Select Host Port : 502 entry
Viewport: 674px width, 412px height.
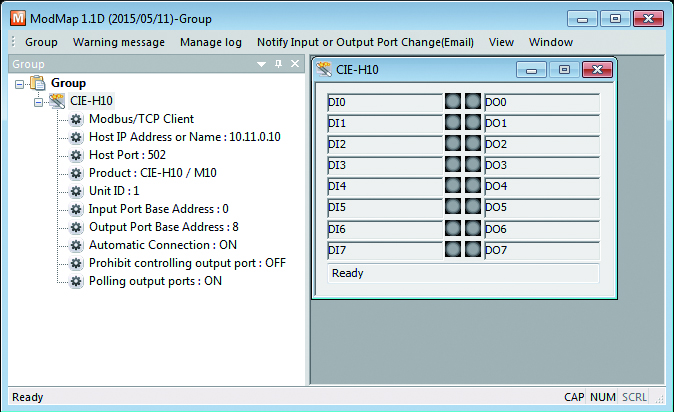tap(127, 155)
